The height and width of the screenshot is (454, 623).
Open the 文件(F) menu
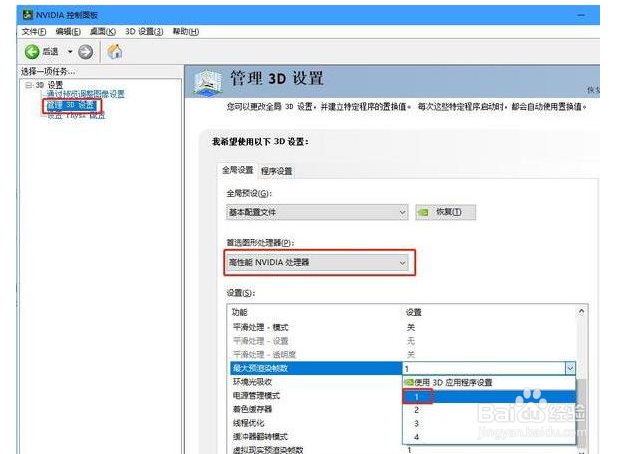(34, 32)
